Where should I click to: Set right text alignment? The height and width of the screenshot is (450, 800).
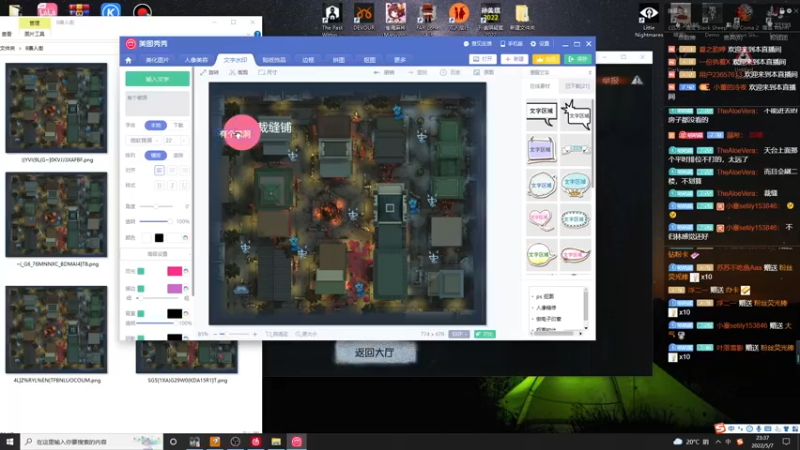(184, 170)
